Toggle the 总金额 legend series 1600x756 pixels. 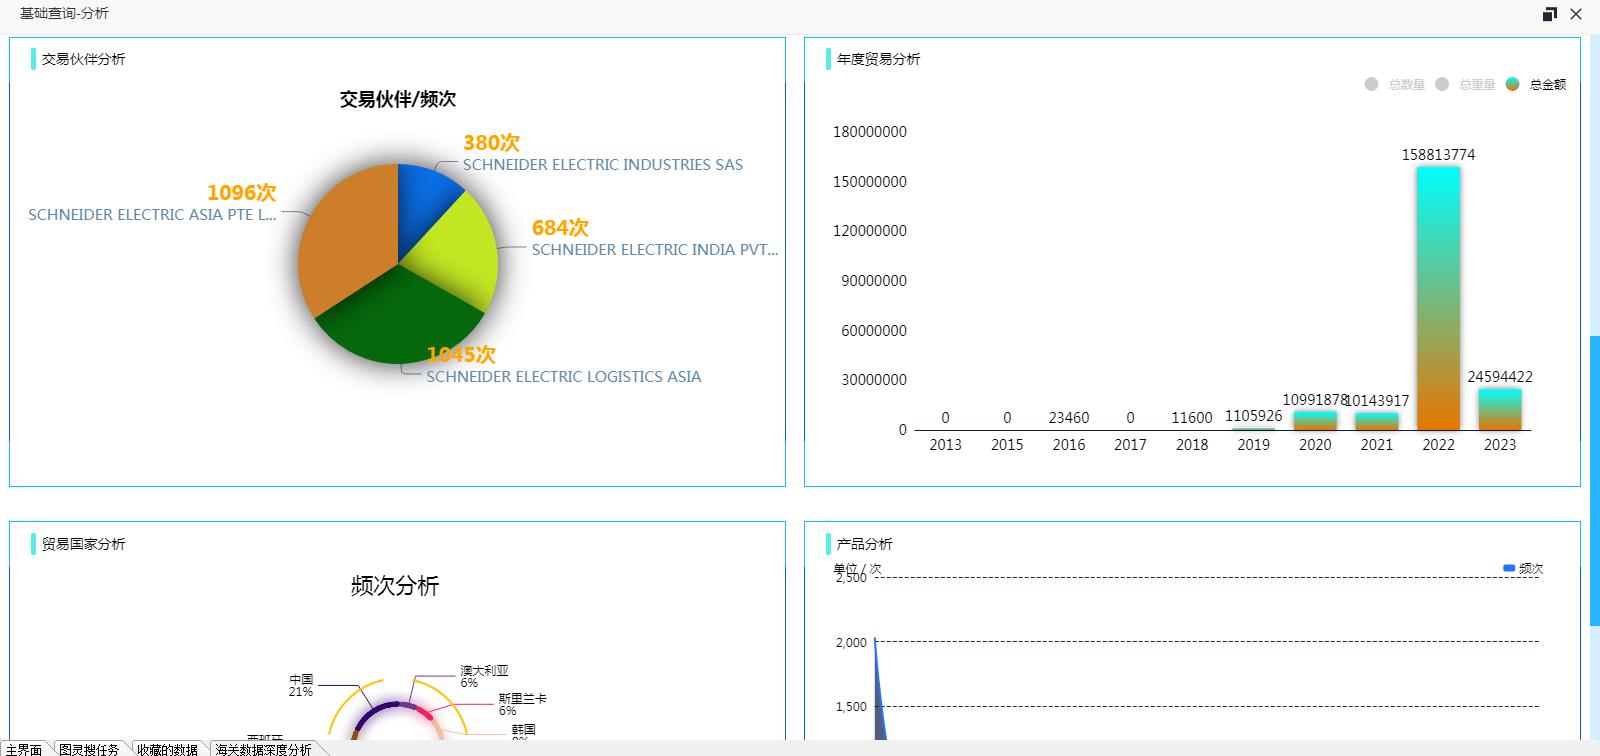tap(1536, 85)
